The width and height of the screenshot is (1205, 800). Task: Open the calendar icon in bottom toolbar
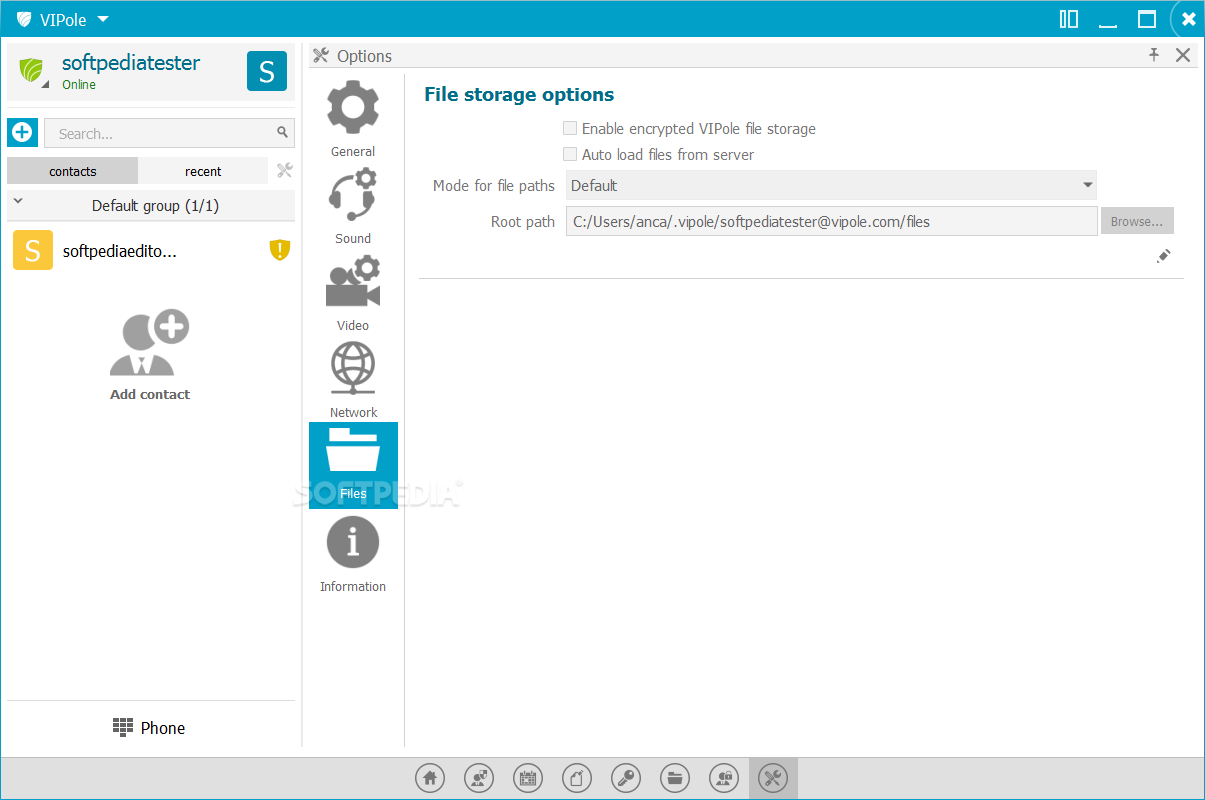(x=528, y=778)
